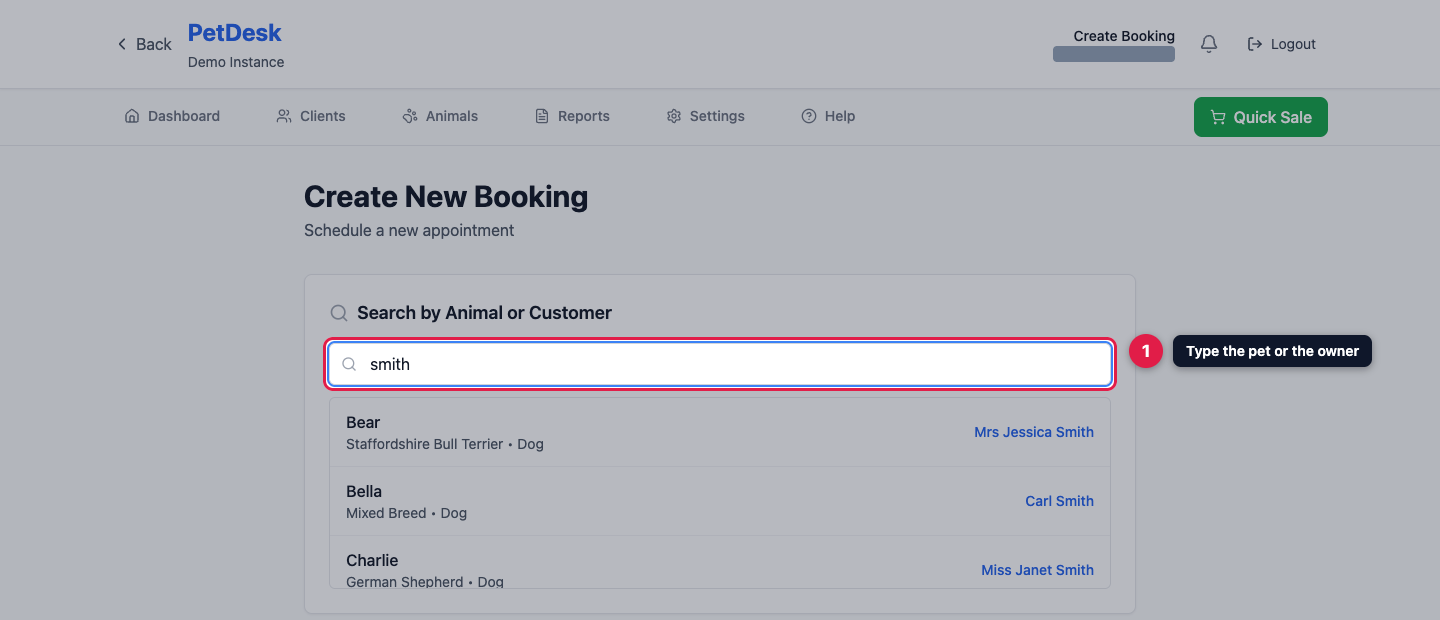Select the Bear search result

720,432
